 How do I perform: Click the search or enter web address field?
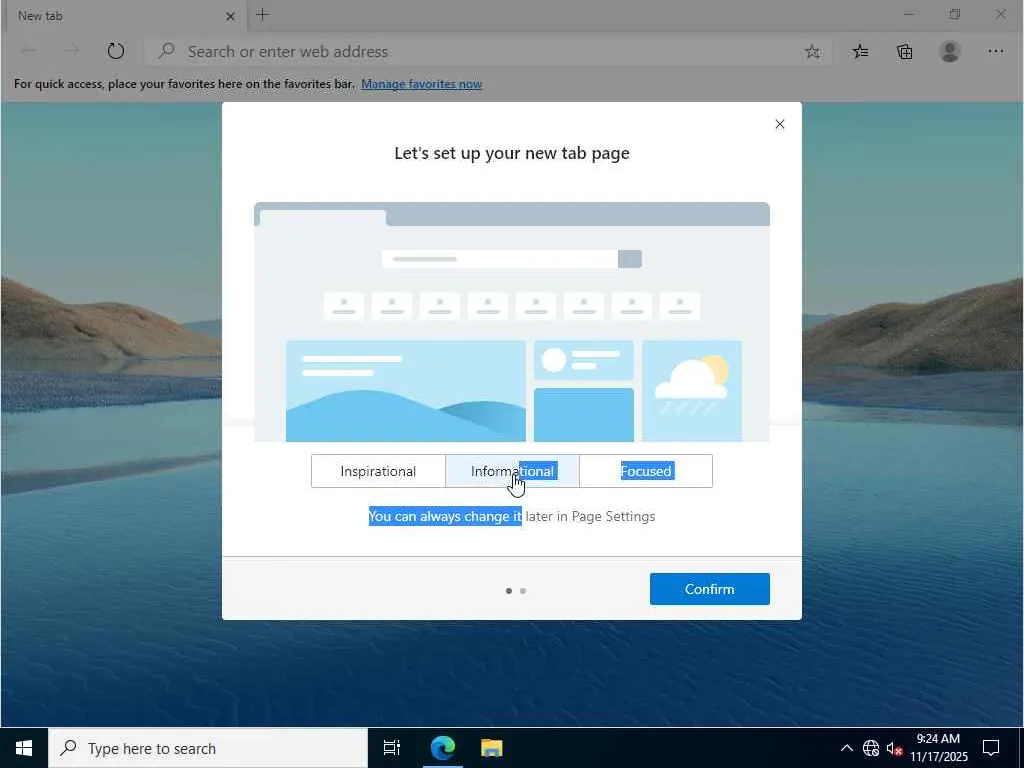pos(488,52)
